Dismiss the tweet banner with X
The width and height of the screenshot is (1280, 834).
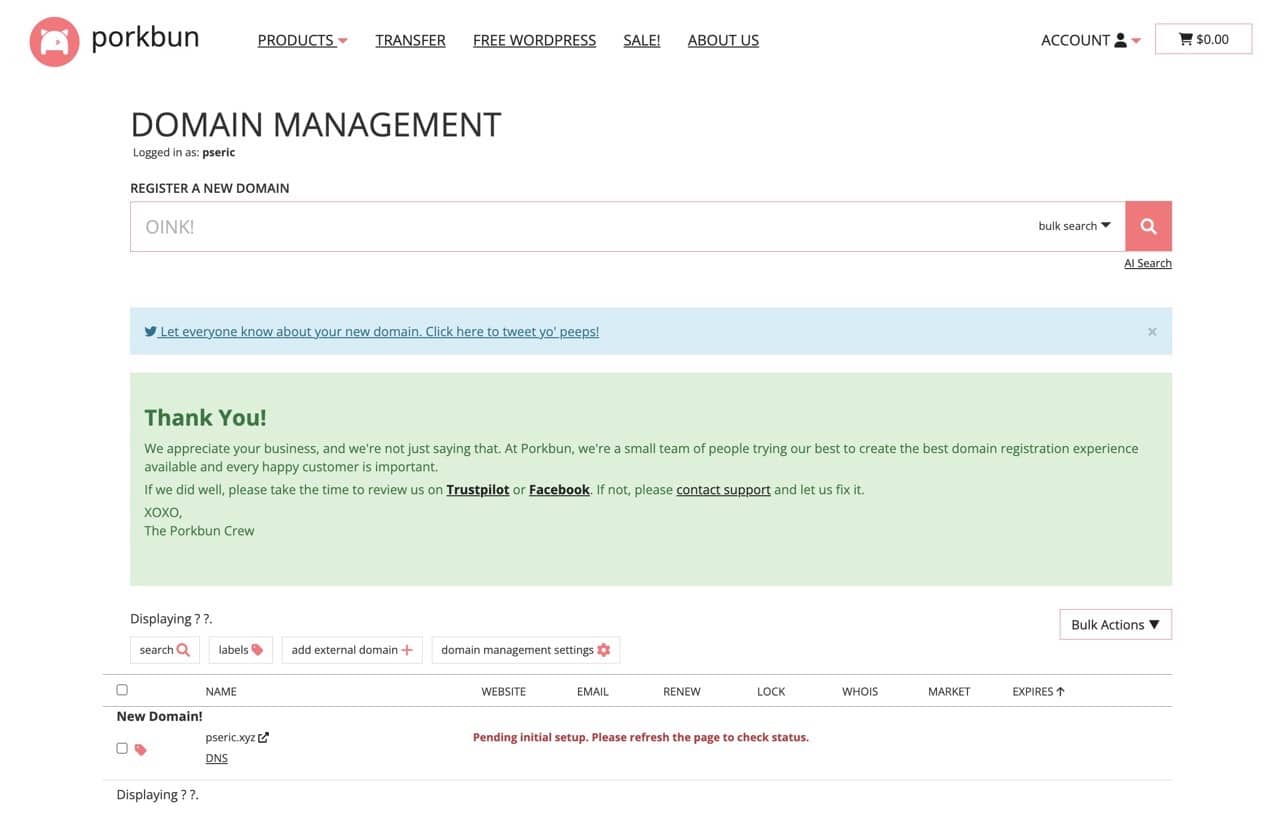pos(1152,331)
